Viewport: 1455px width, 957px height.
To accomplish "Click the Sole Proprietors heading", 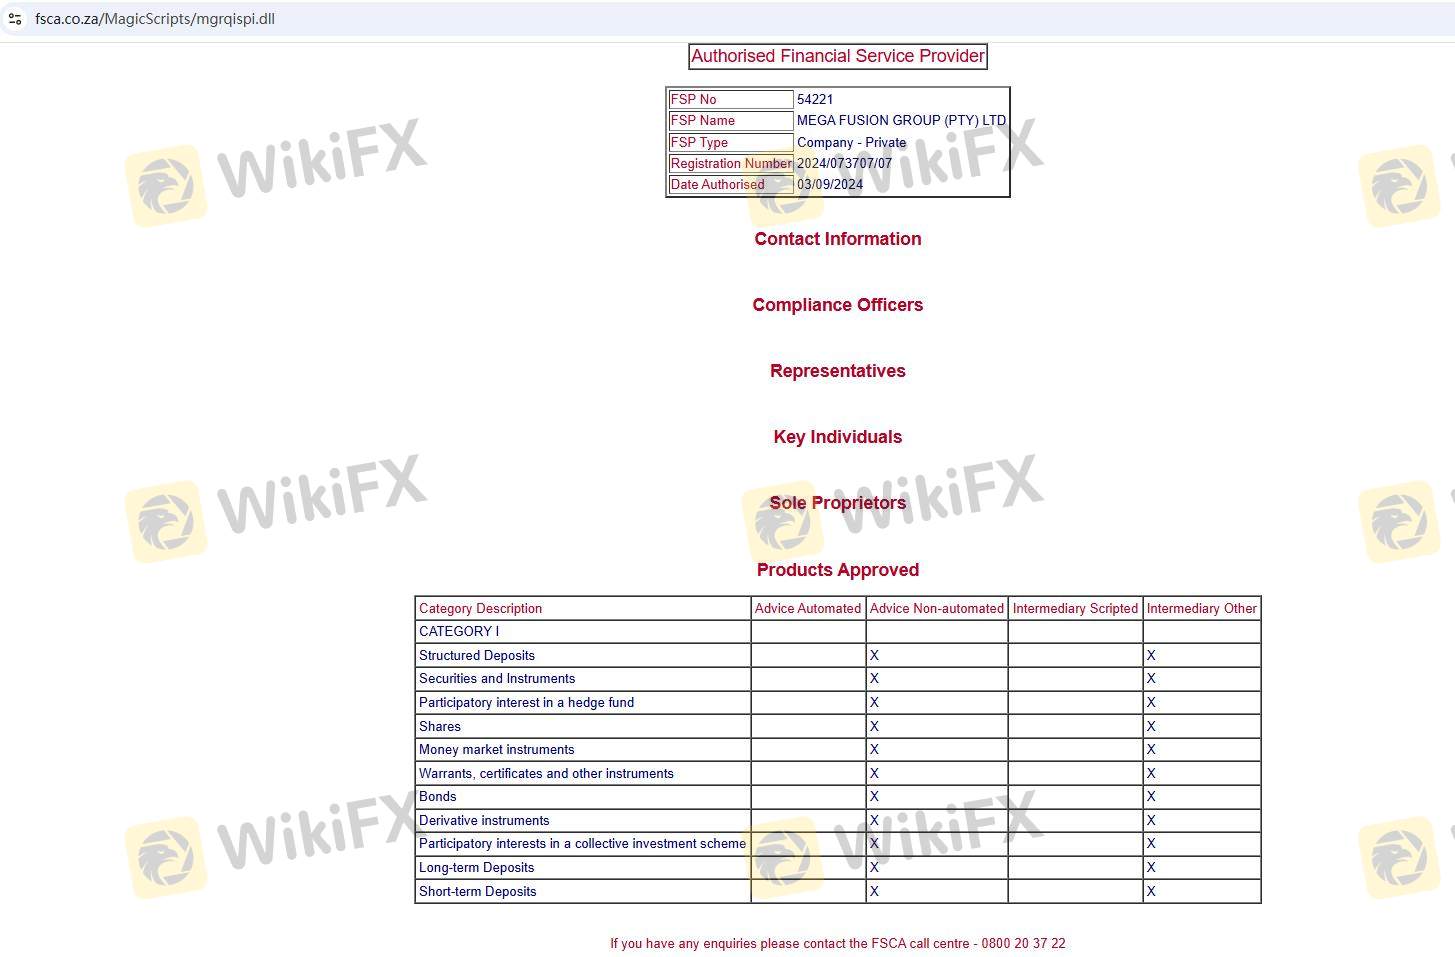I will [x=837, y=503].
